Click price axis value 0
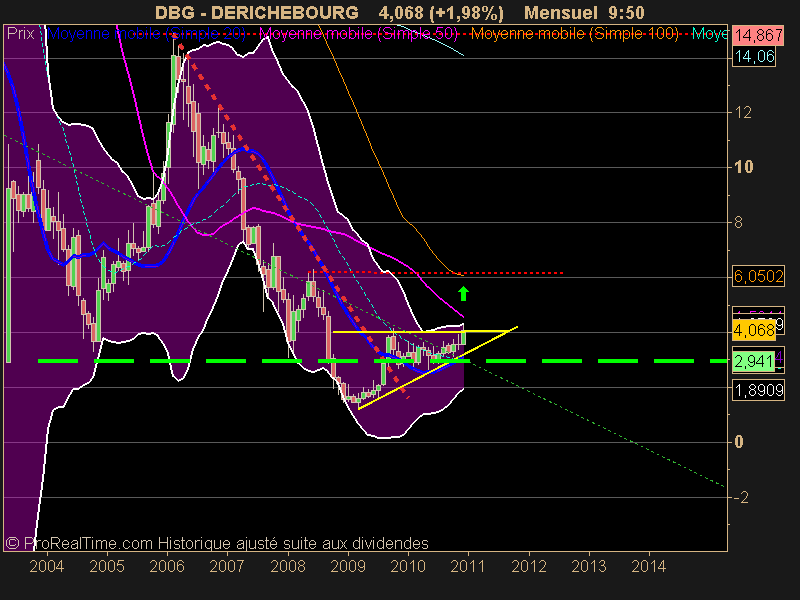 pyautogui.click(x=738, y=442)
